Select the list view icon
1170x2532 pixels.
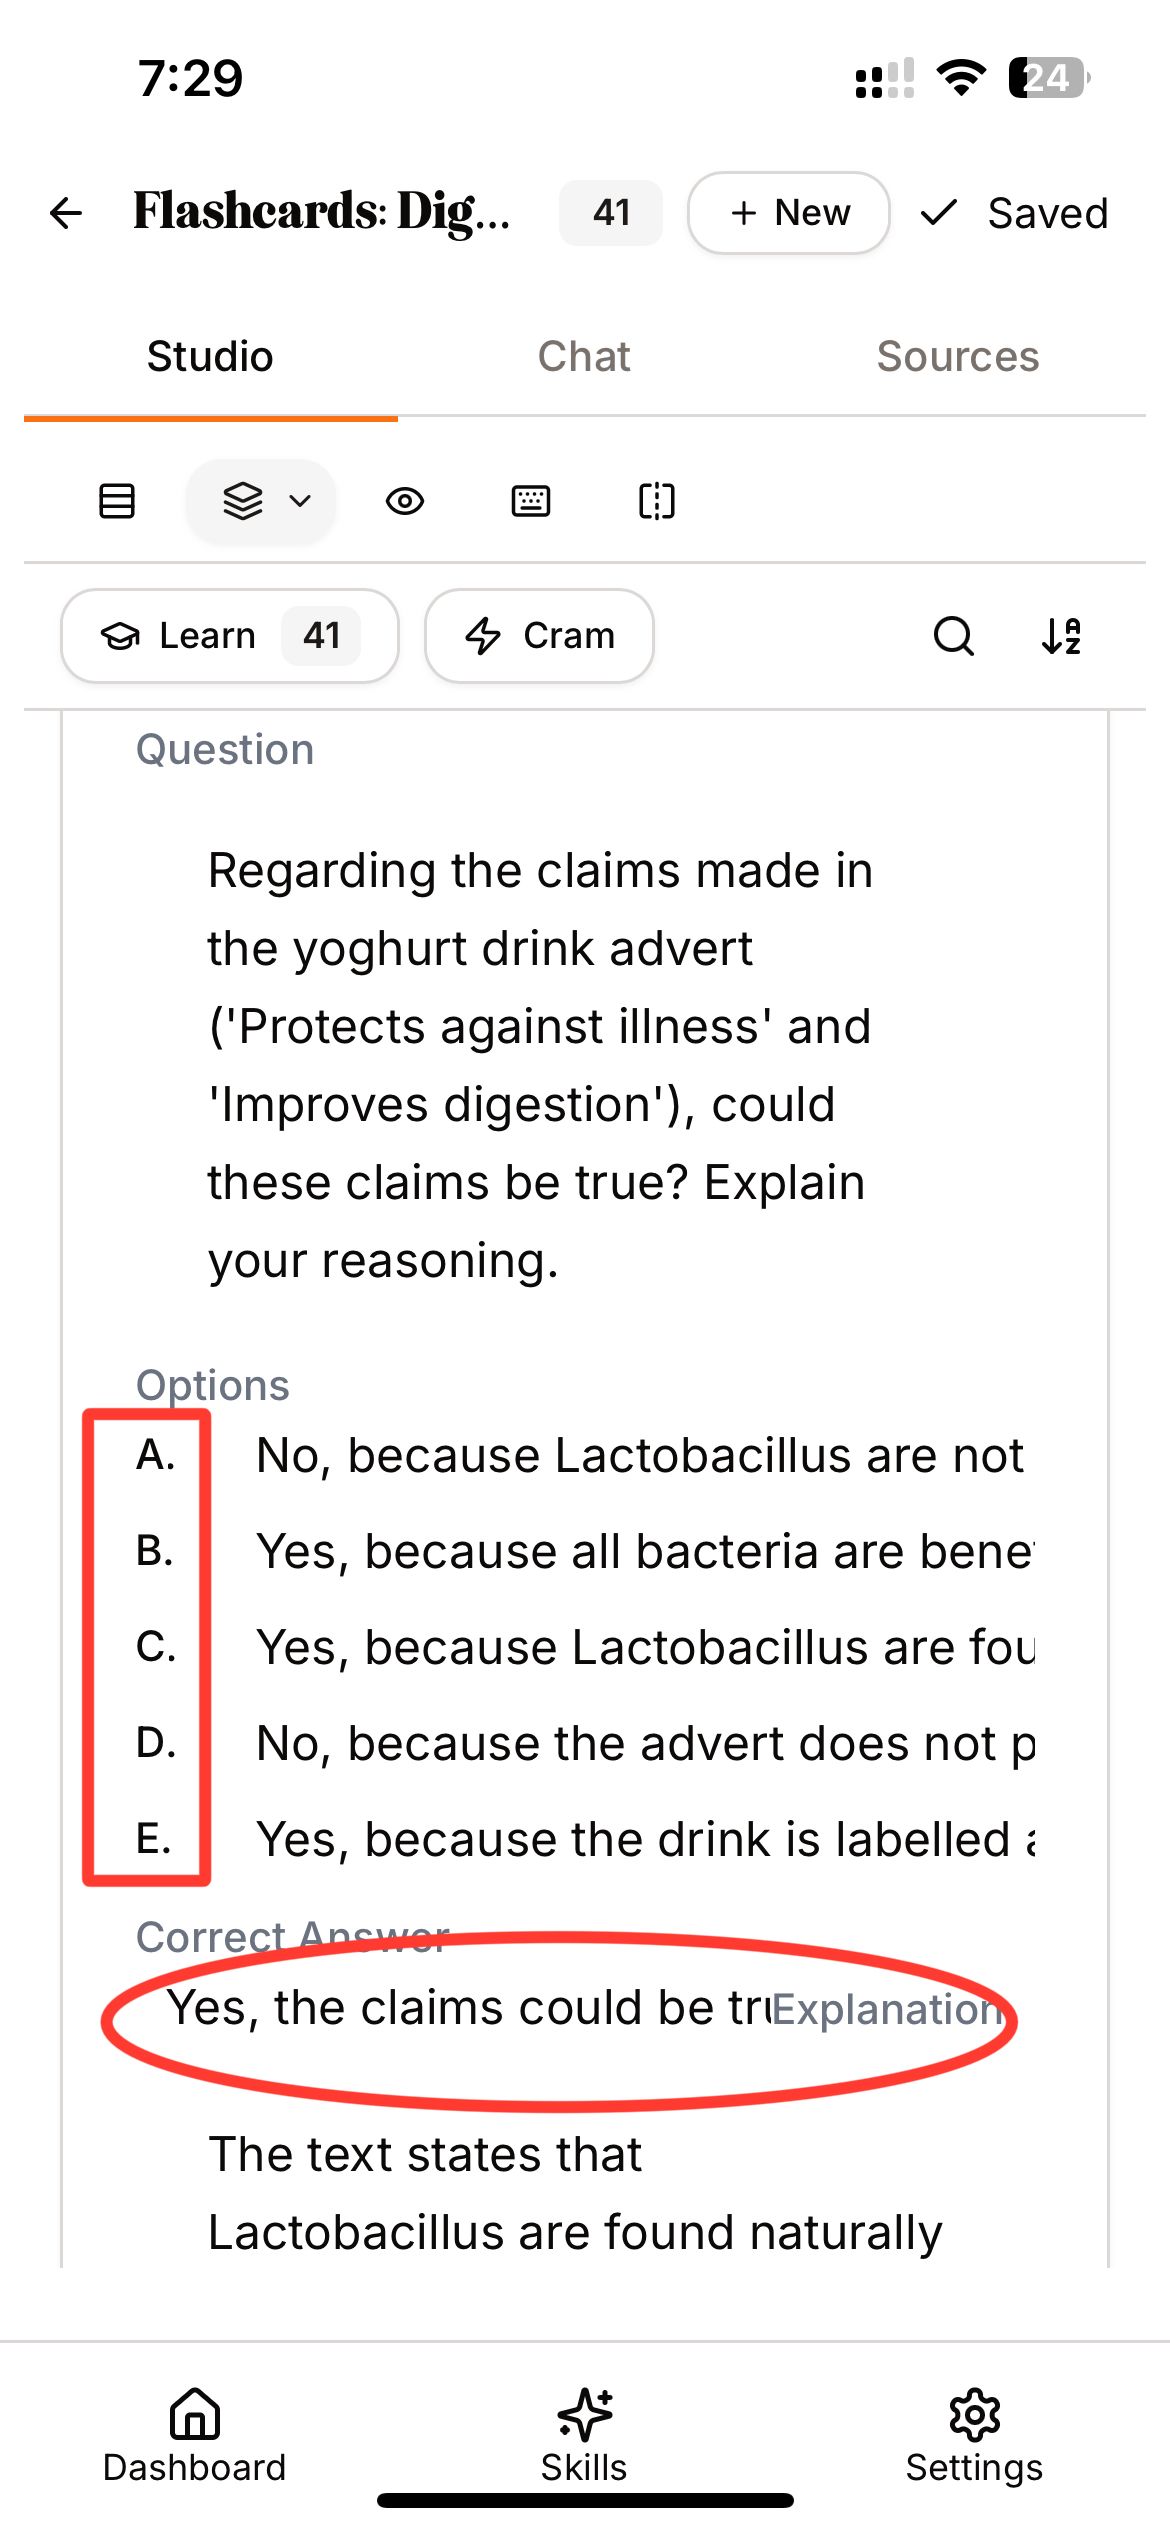pos(117,501)
